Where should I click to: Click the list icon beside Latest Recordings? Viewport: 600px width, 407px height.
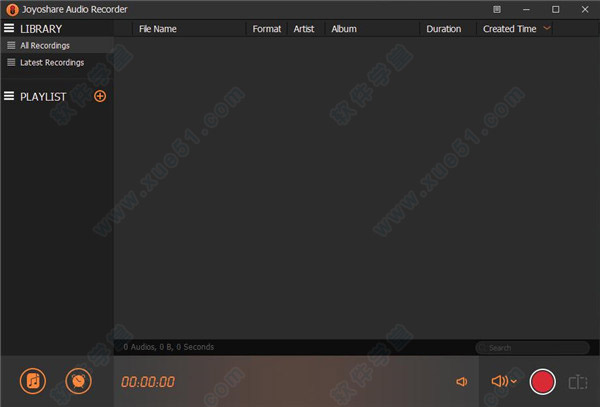pos(11,62)
